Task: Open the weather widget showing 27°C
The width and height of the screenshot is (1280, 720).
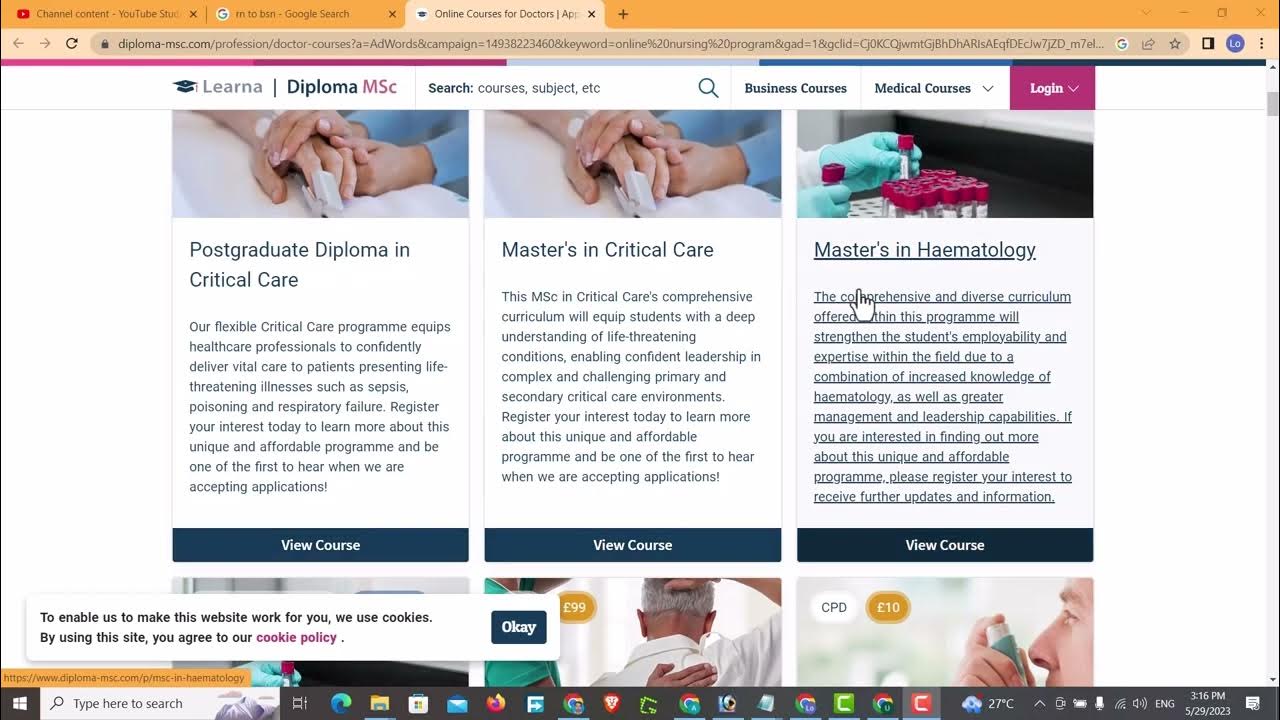Action: tap(988, 703)
